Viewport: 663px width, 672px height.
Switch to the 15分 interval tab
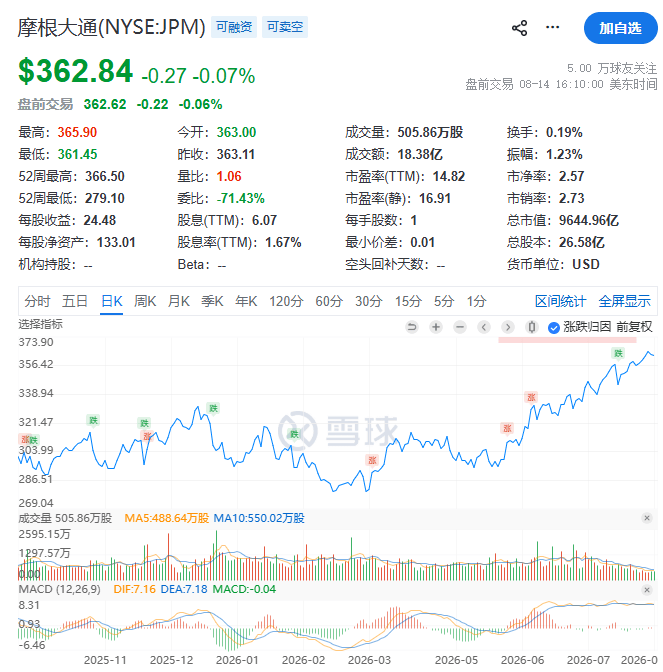[408, 301]
